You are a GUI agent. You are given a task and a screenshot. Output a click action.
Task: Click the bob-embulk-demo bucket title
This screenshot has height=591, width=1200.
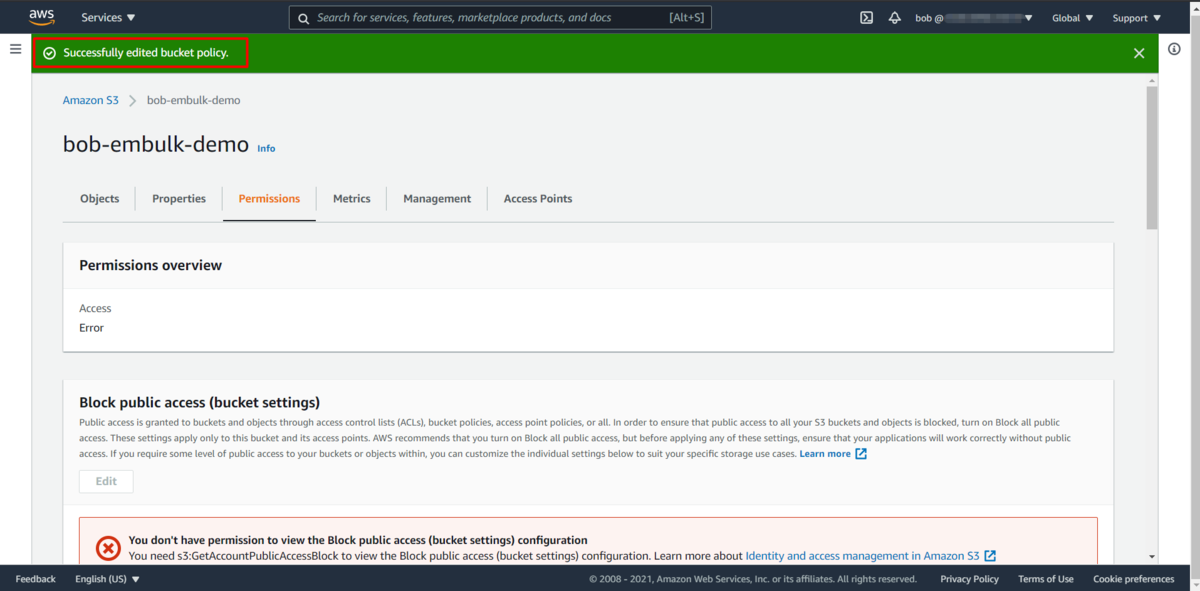click(156, 144)
